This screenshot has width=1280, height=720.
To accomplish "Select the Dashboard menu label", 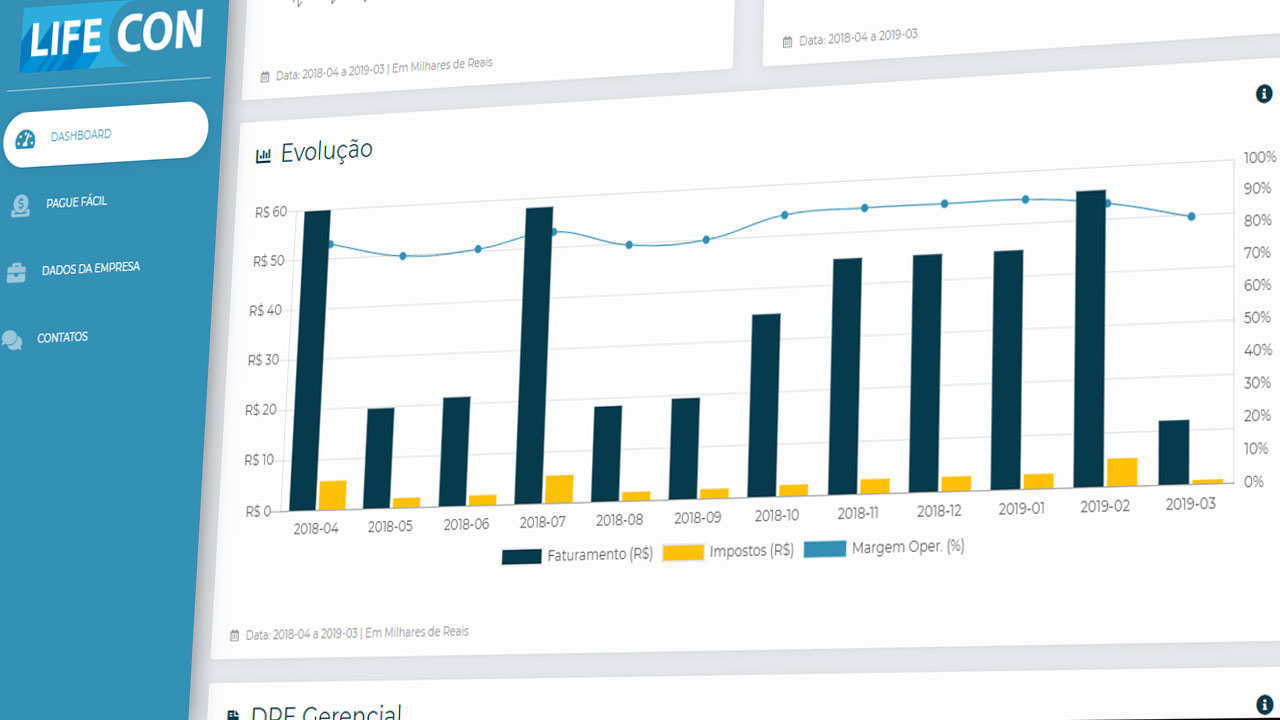I will (81, 135).
